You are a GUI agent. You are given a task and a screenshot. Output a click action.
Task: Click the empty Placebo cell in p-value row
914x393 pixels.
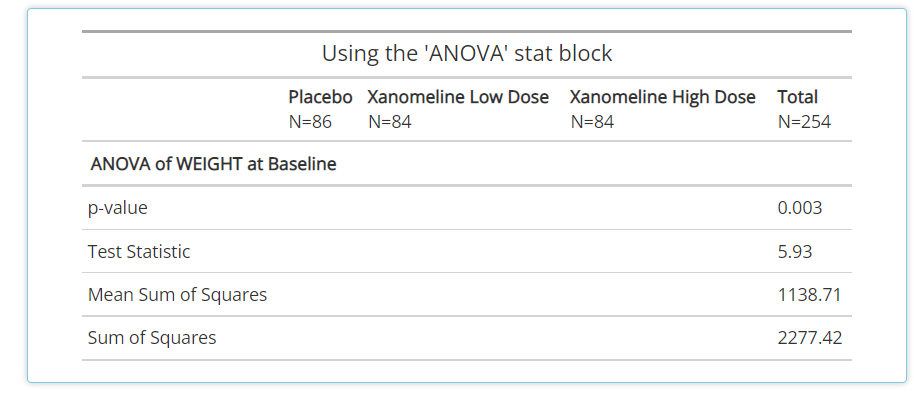[321, 208]
